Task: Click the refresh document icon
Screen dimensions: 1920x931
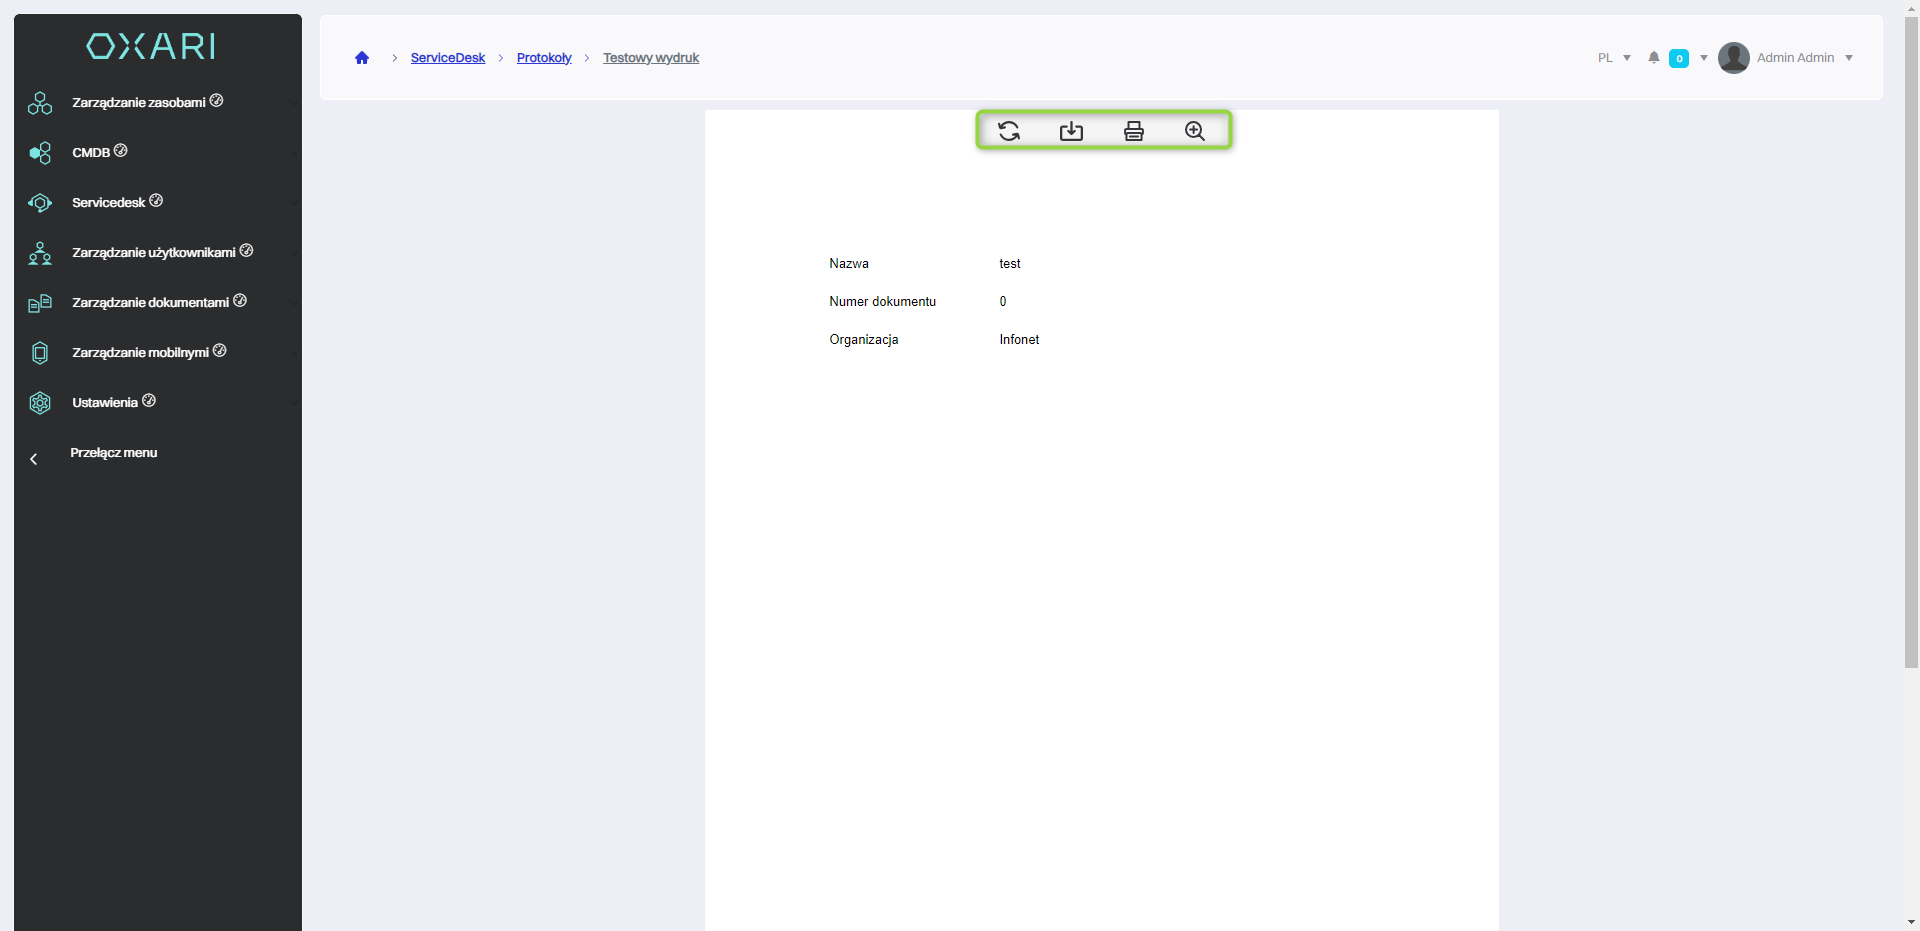Action: (1009, 131)
